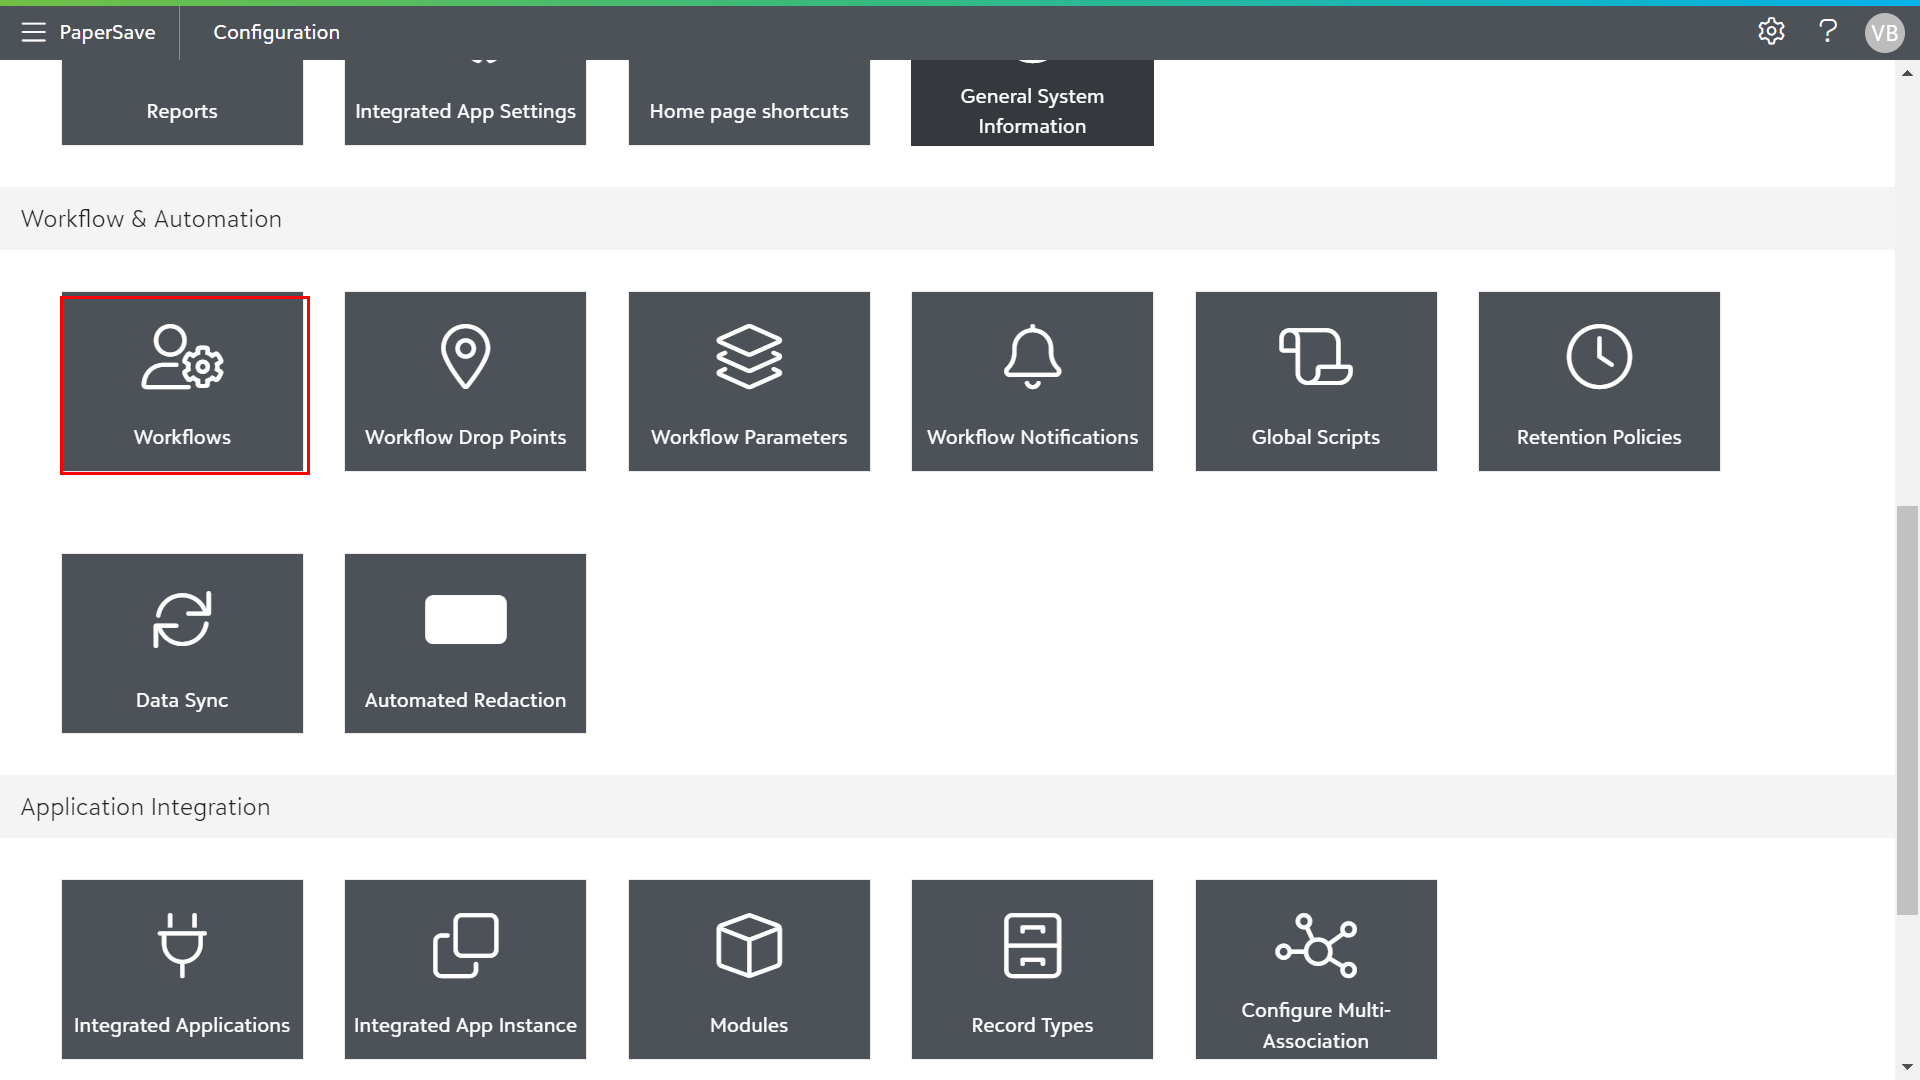1920x1080 pixels.
Task: Click the vertical scrollbar down arrow
Action: point(1907,1067)
